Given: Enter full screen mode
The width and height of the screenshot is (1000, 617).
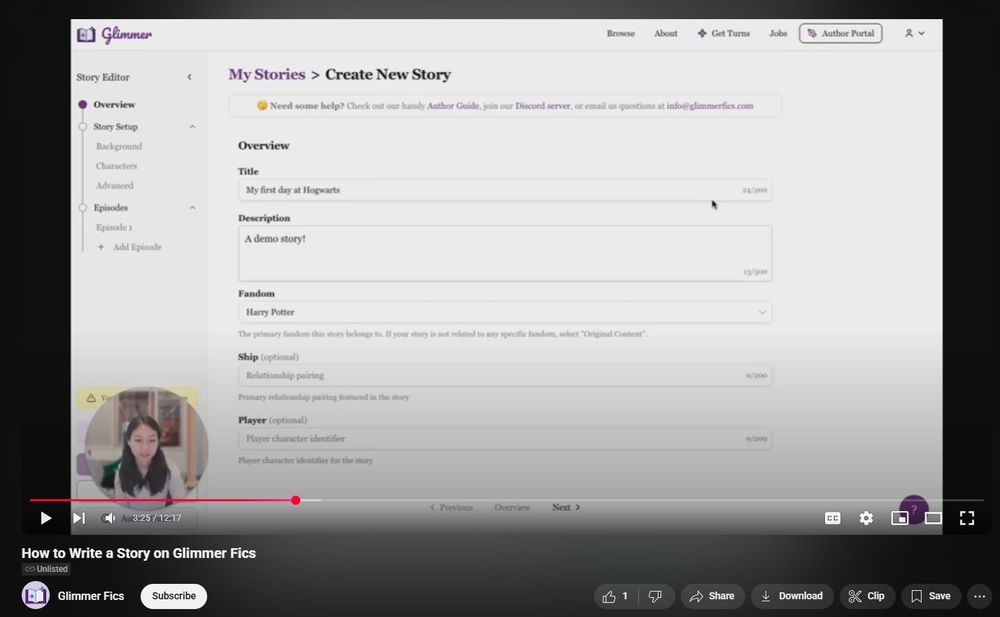Looking at the screenshot, I should tap(967, 518).
